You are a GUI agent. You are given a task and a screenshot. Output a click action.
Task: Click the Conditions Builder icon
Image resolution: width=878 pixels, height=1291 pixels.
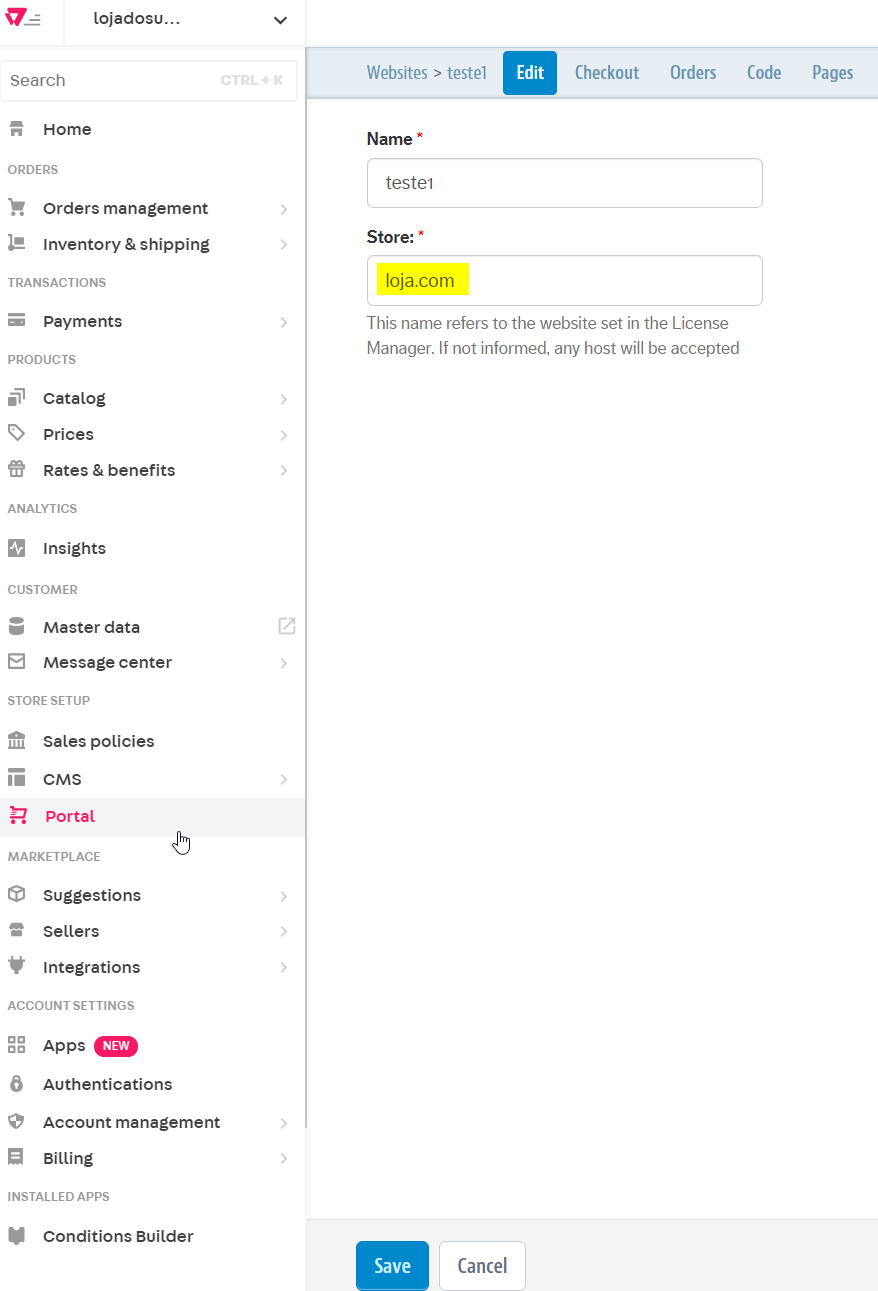pyautogui.click(x=16, y=1235)
